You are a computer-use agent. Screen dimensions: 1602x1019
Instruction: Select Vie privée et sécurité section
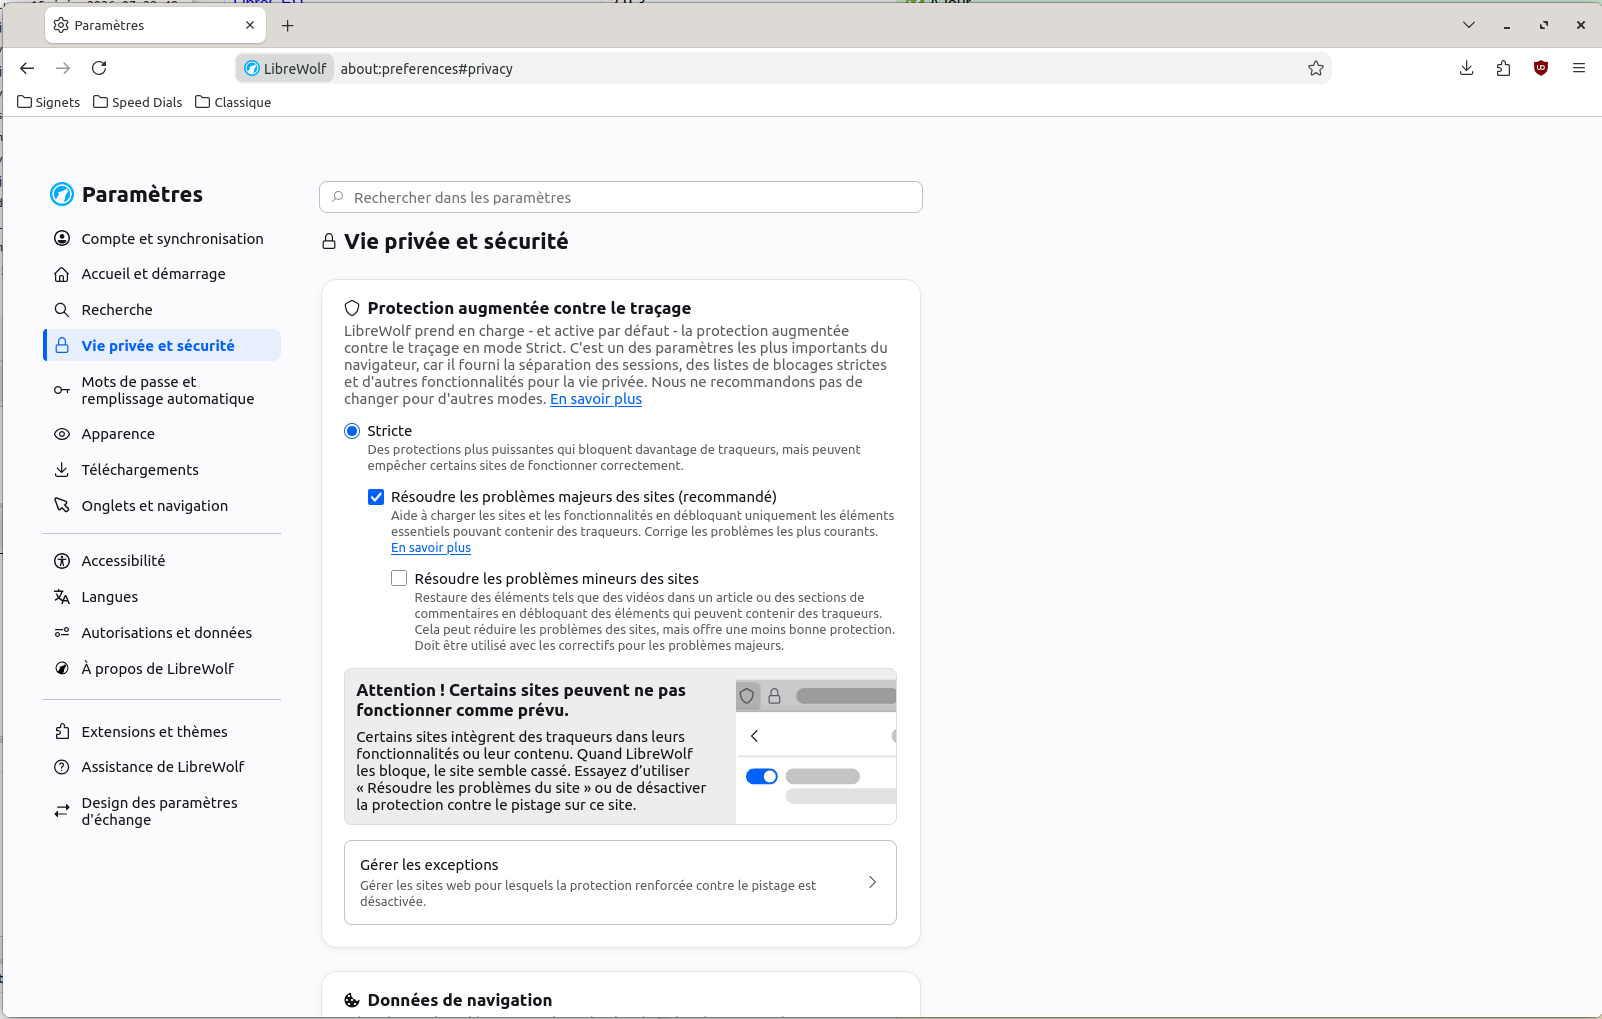pyautogui.click(x=162, y=345)
